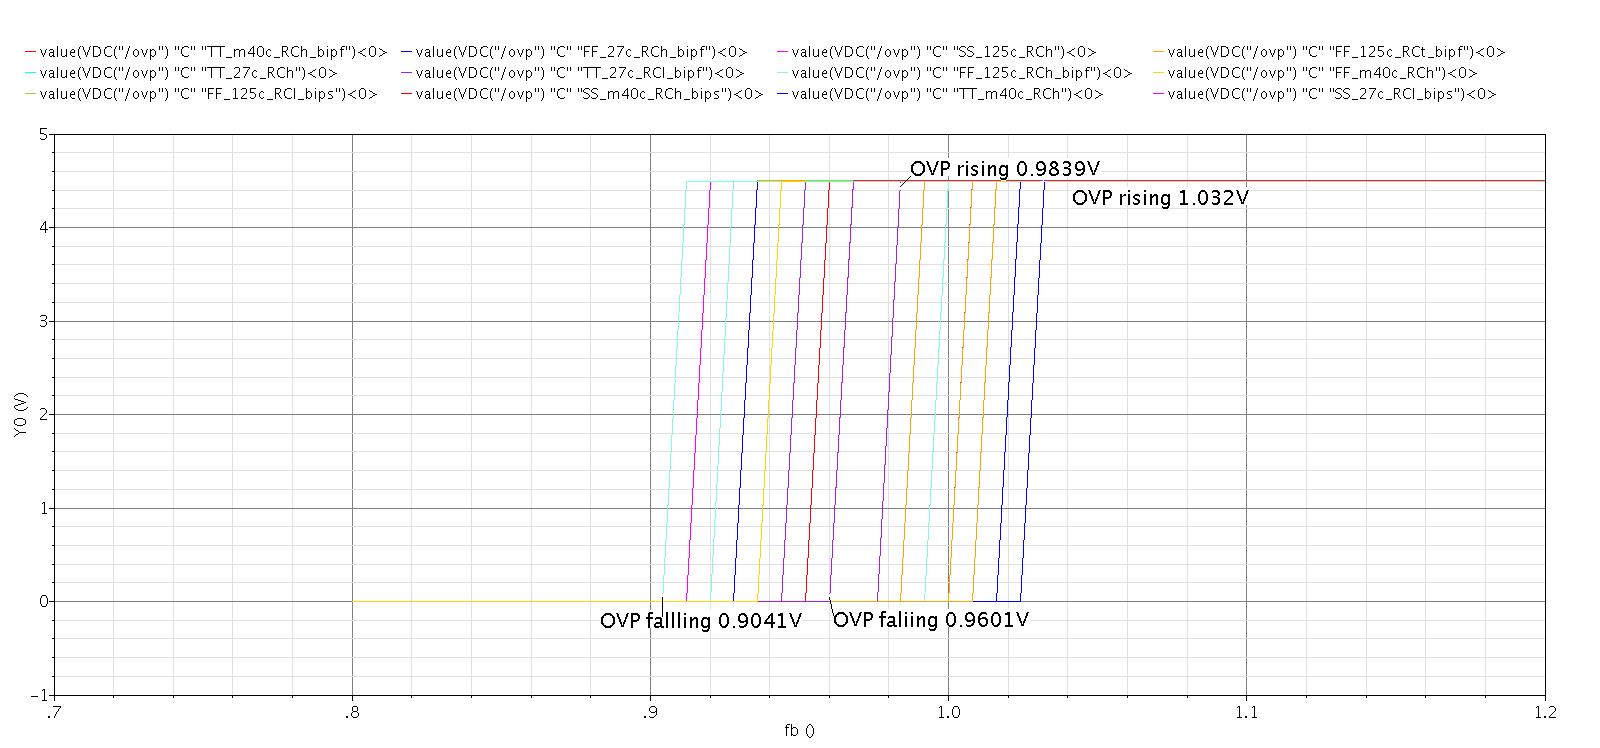The width and height of the screenshot is (1600, 748).
Task: Select the FF_27c_RCh_bipf legend entry
Action: click(x=574, y=52)
